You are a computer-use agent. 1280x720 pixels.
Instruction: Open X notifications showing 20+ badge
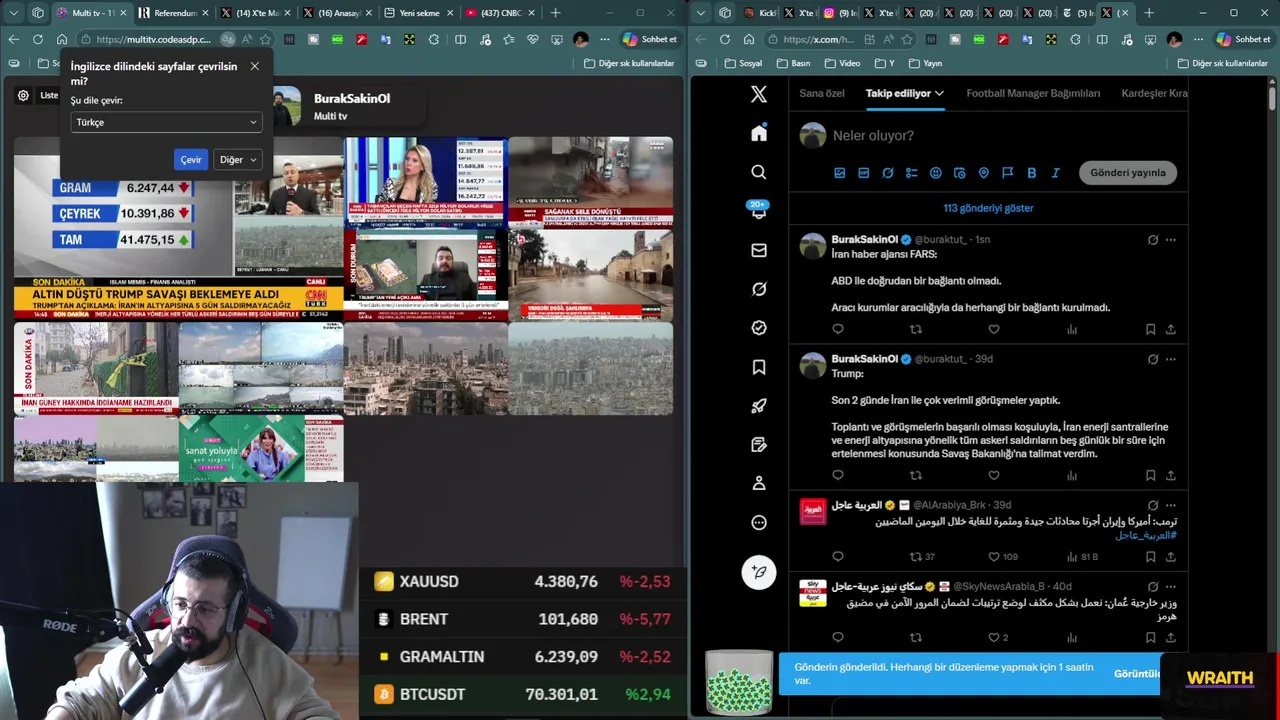tap(759, 211)
